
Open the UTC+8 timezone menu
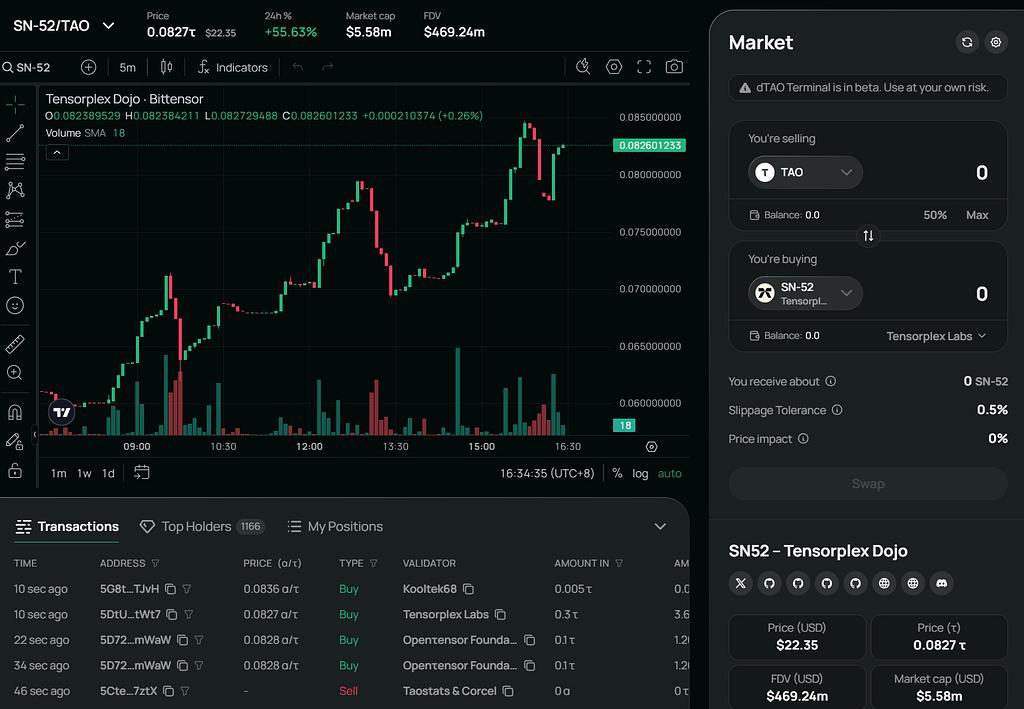coord(547,473)
